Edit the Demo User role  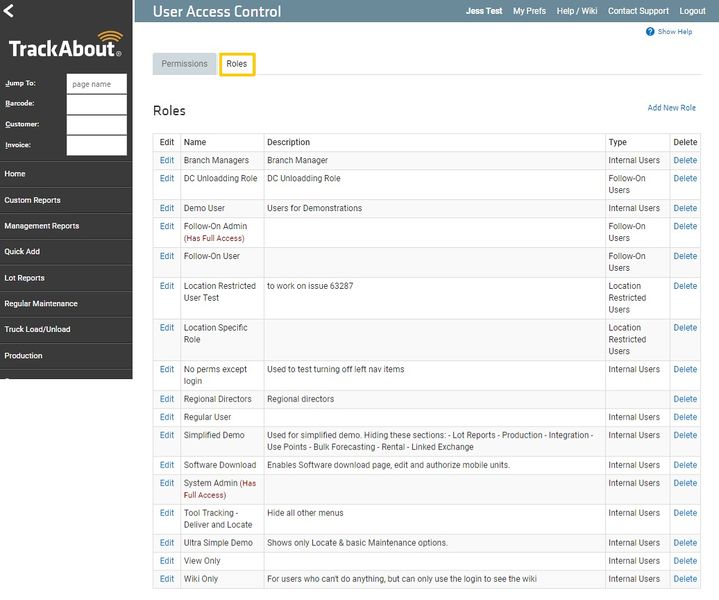(x=167, y=208)
